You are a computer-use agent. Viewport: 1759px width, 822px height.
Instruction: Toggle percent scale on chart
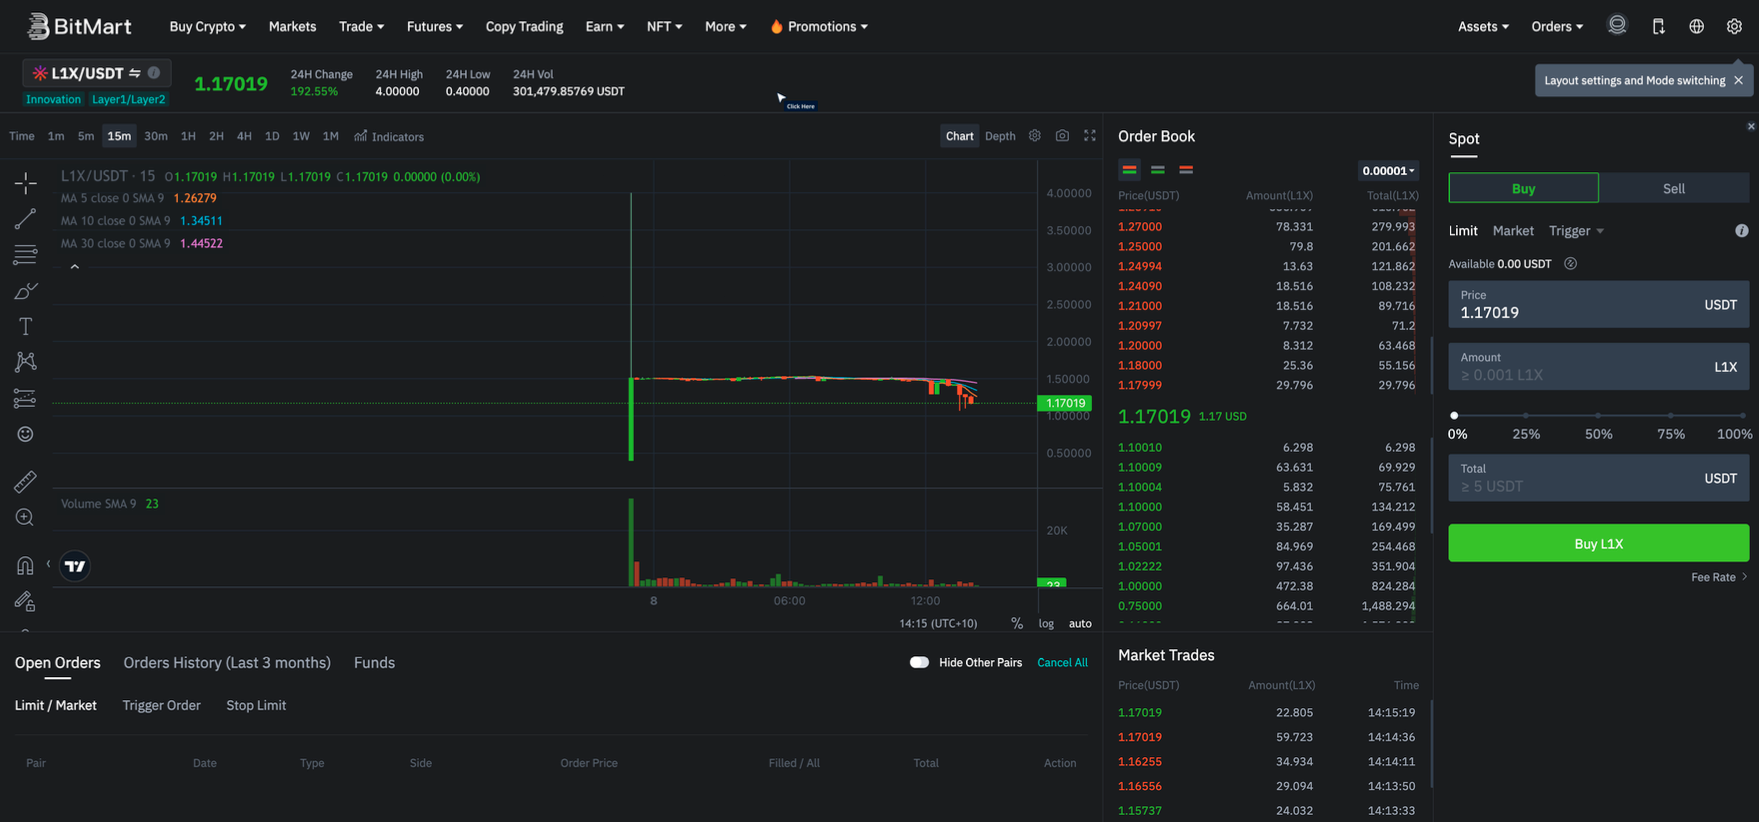[x=1017, y=623]
